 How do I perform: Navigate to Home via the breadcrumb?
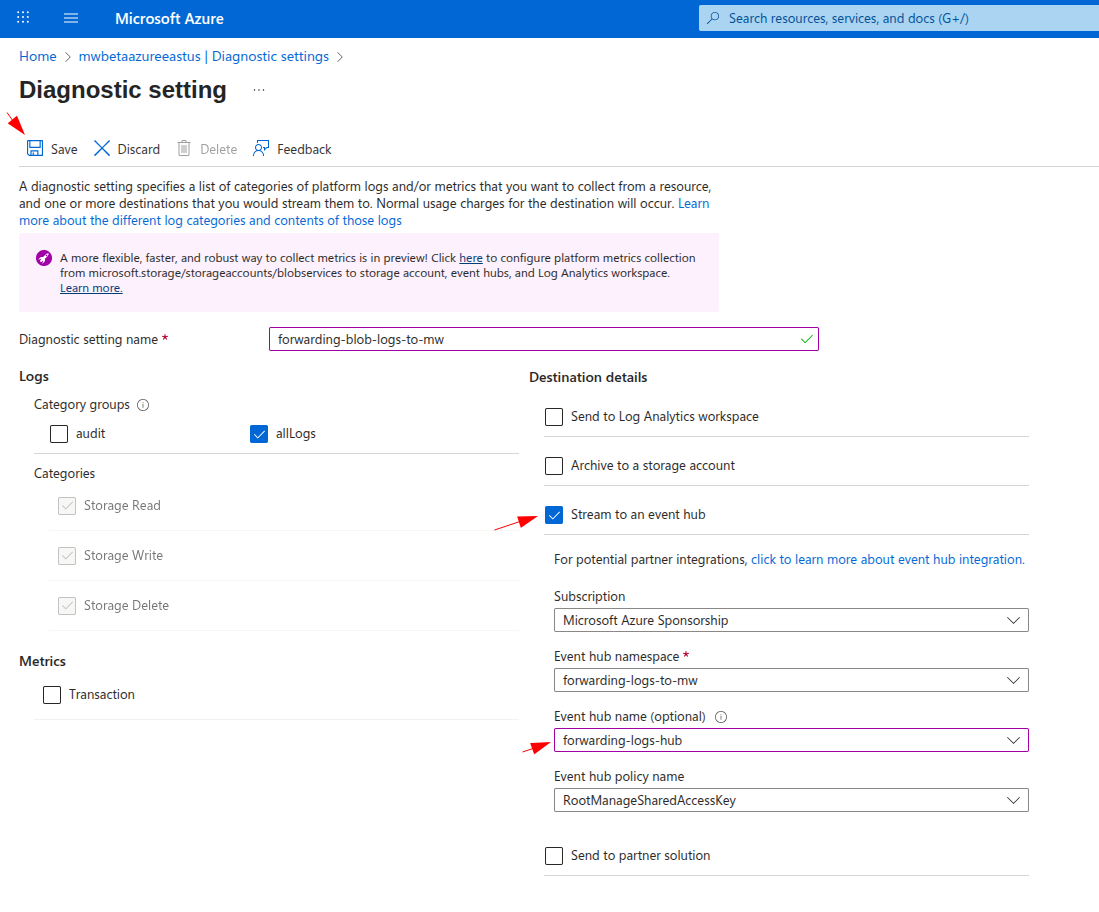37,56
